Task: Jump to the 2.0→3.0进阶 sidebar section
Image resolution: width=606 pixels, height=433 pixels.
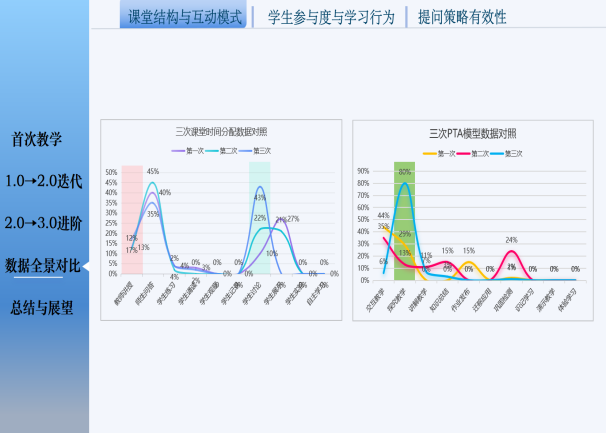Action: [x=43, y=223]
